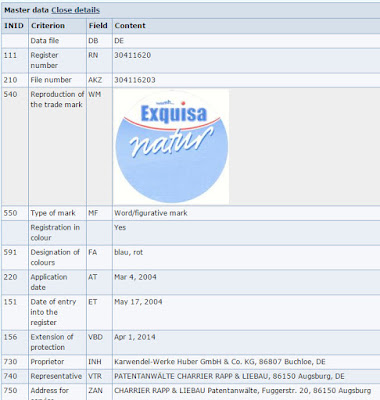Open the Exquisa natur trade mark image
The height and width of the screenshot is (400, 380).
(x=171, y=147)
